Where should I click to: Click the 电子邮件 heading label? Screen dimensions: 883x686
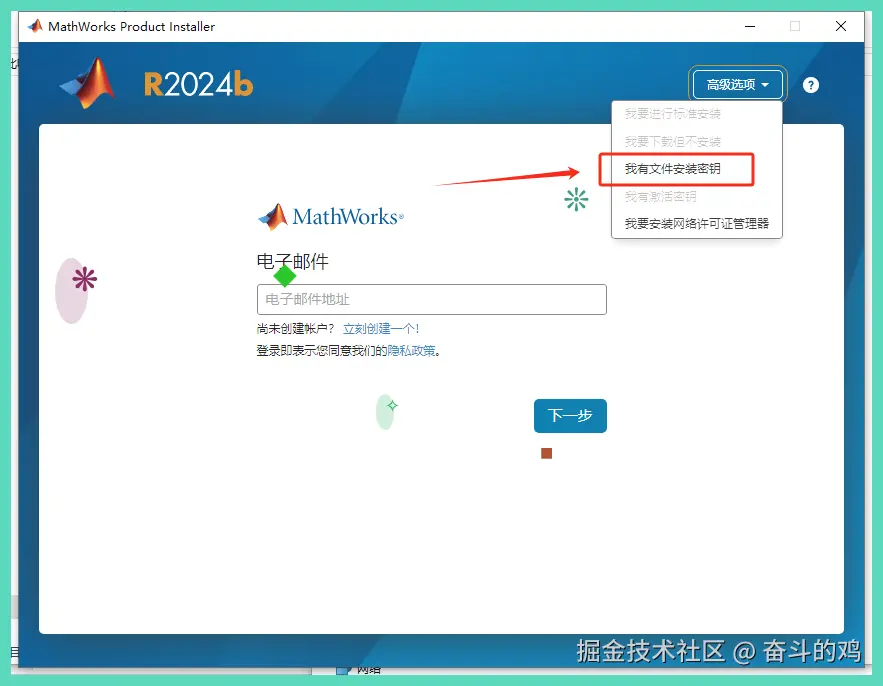click(x=292, y=261)
